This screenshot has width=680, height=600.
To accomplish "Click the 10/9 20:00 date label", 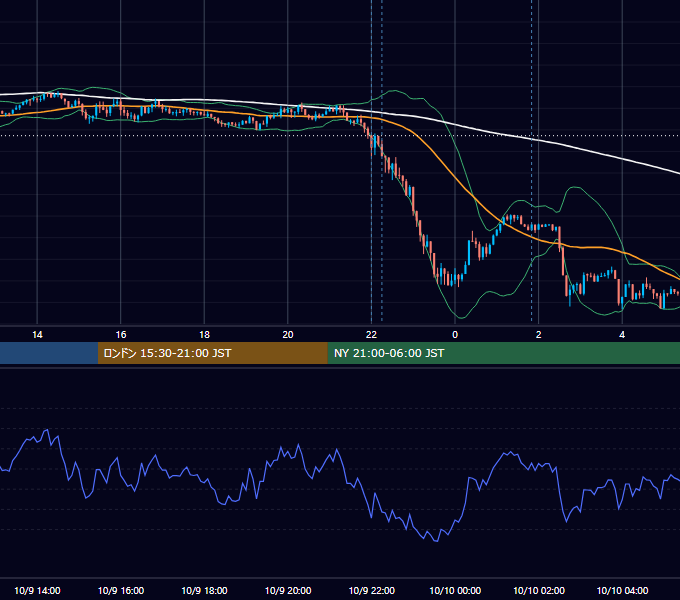I will [x=288, y=590].
